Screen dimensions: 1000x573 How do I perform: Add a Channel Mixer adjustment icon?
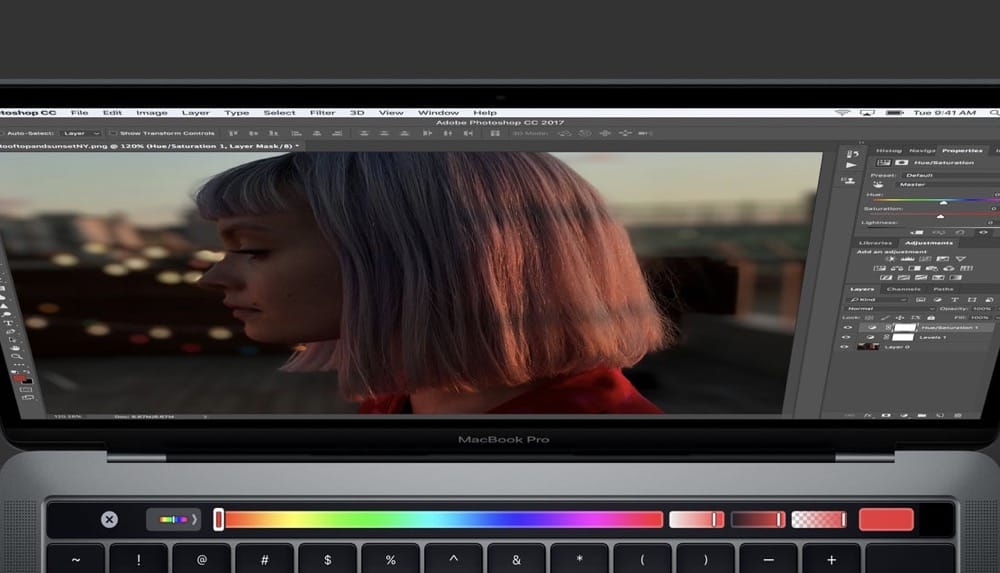(x=949, y=269)
